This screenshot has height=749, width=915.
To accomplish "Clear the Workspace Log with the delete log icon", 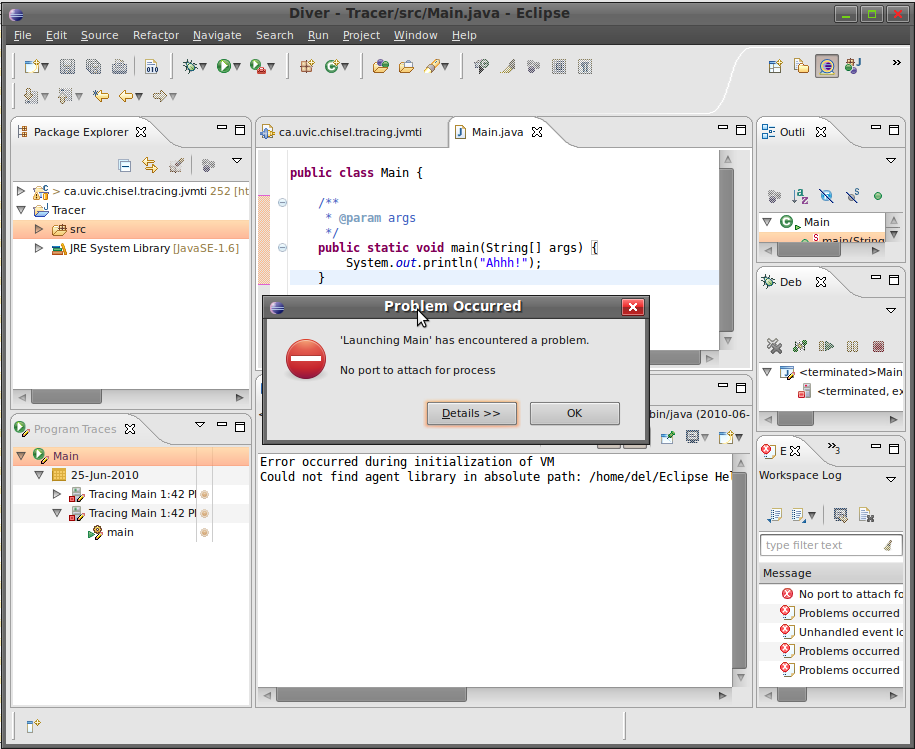I will (867, 516).
